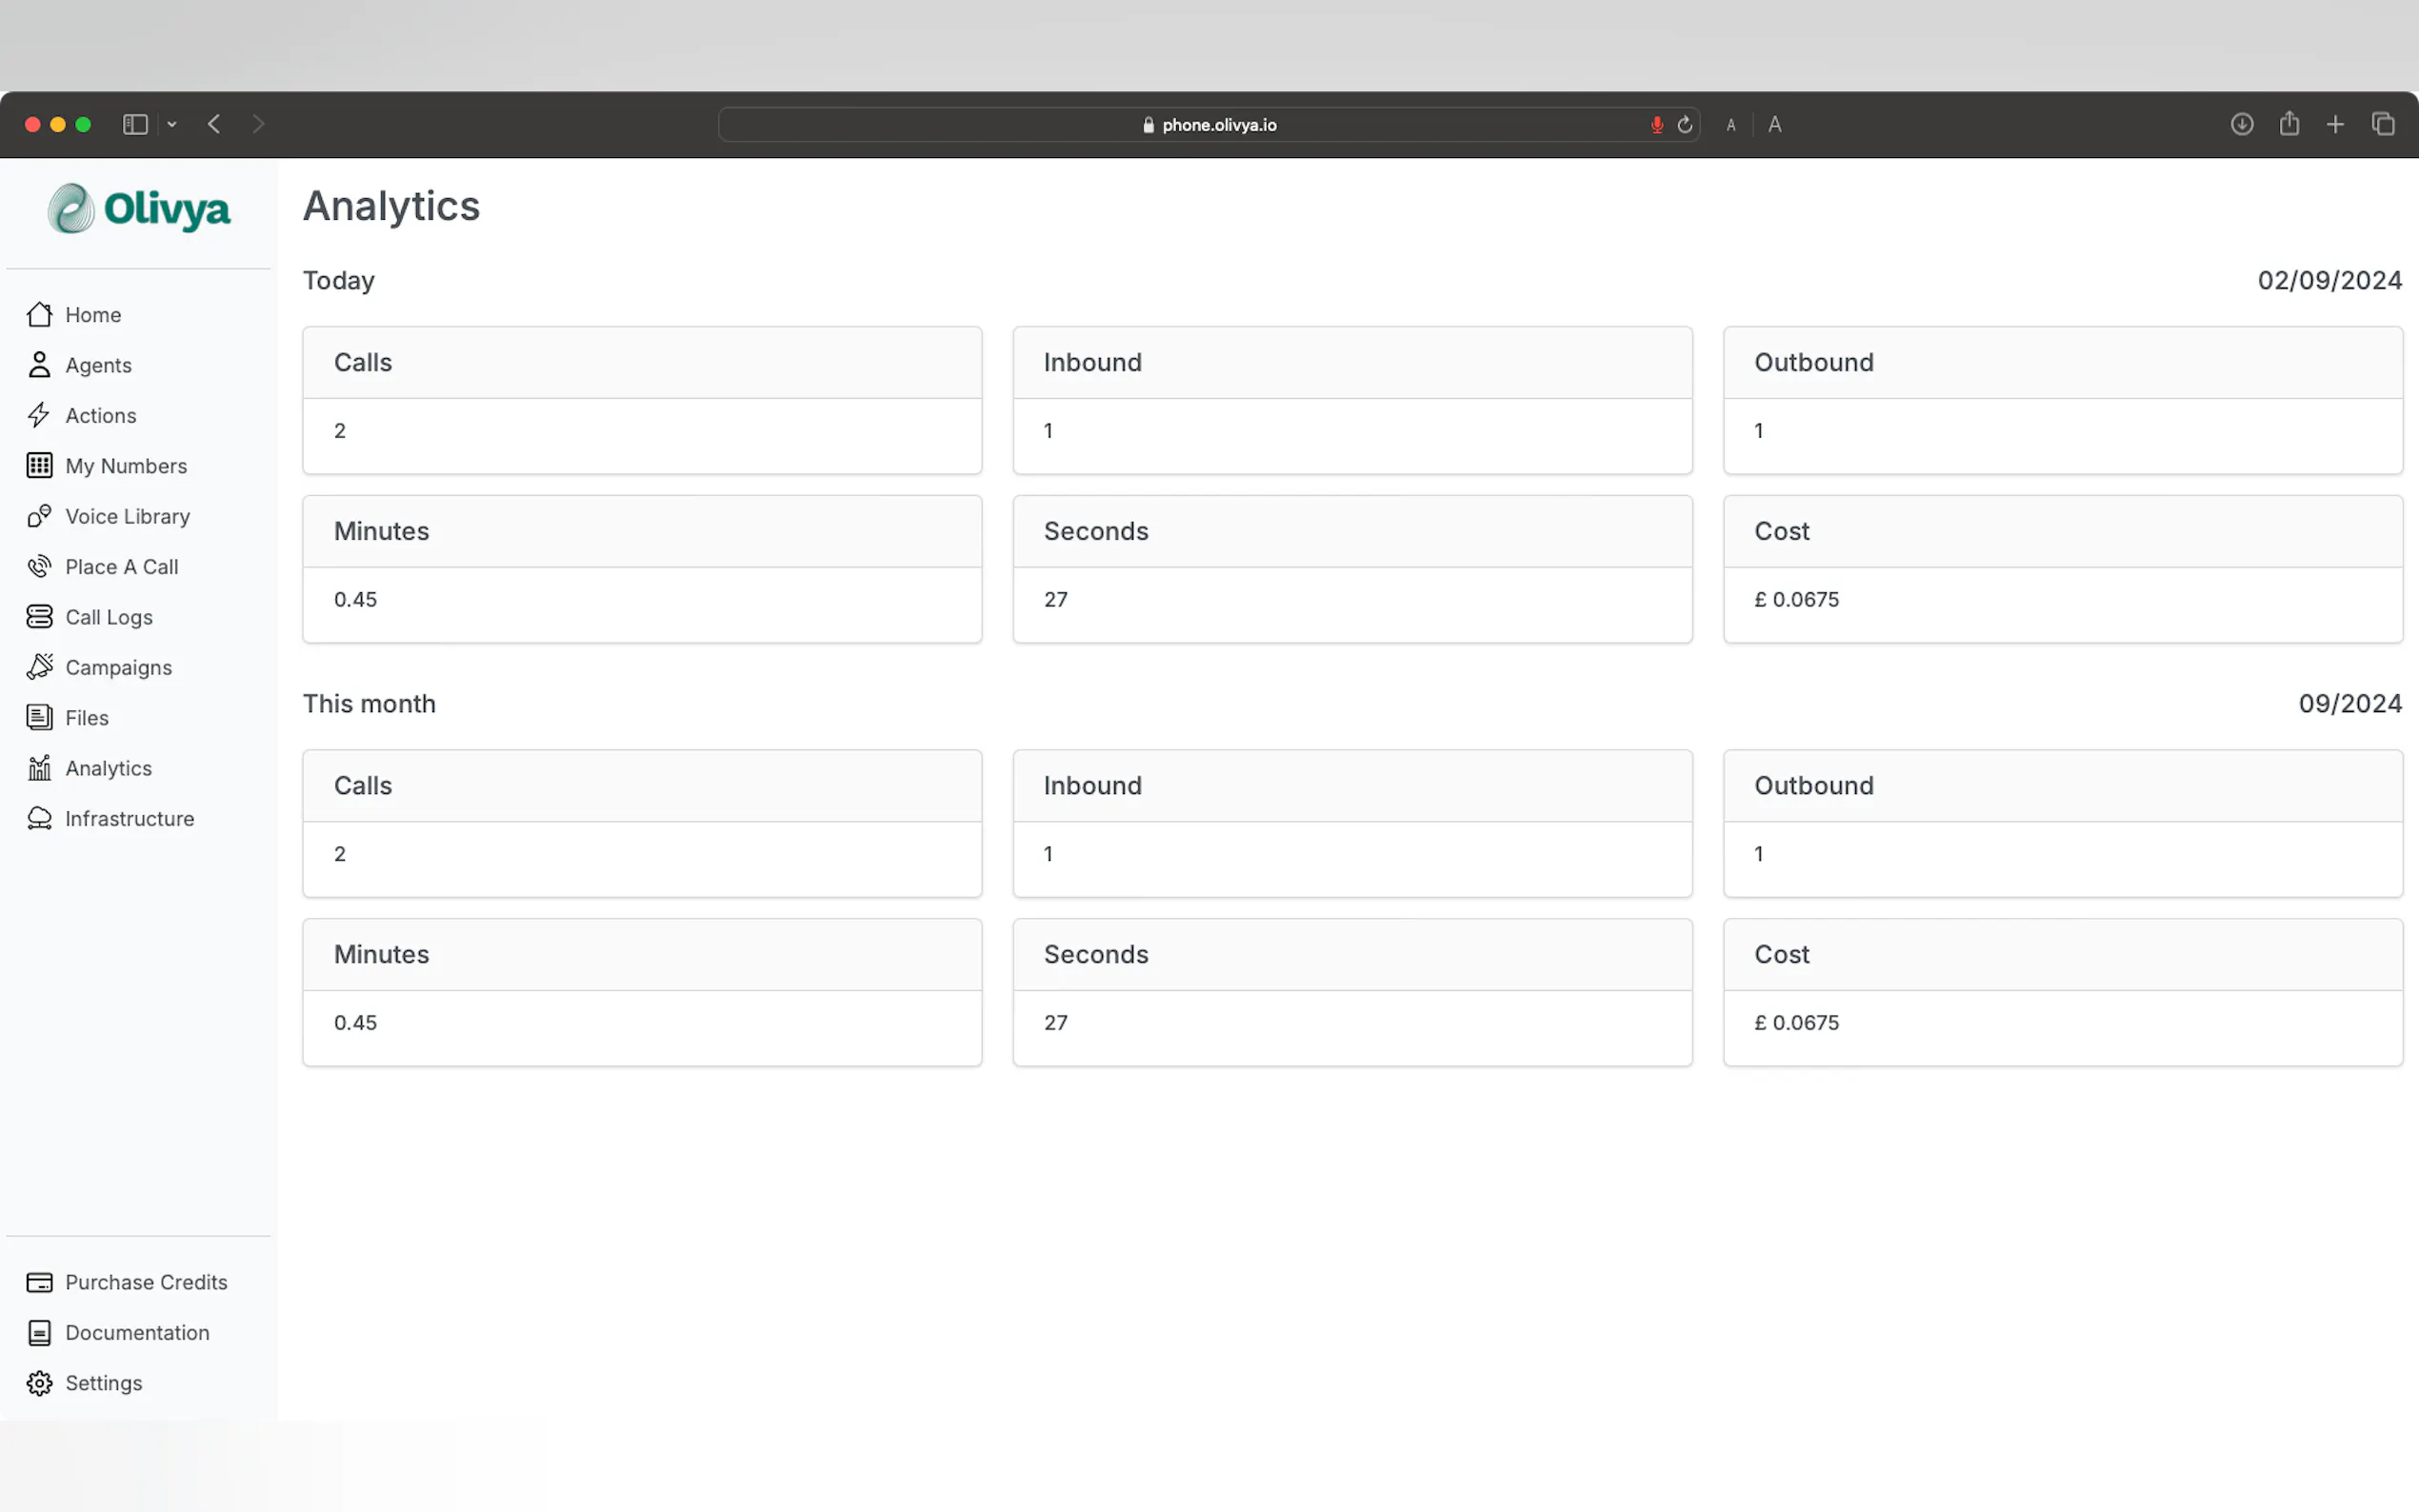The image size is (2419, 1512).
Task: Toggle the microphone indicator in the address bar
Action: (1657, 125)
